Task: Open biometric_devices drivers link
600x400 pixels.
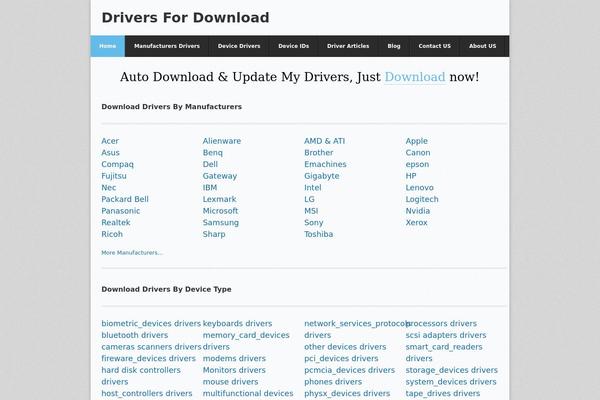Action: pos(151,323)
